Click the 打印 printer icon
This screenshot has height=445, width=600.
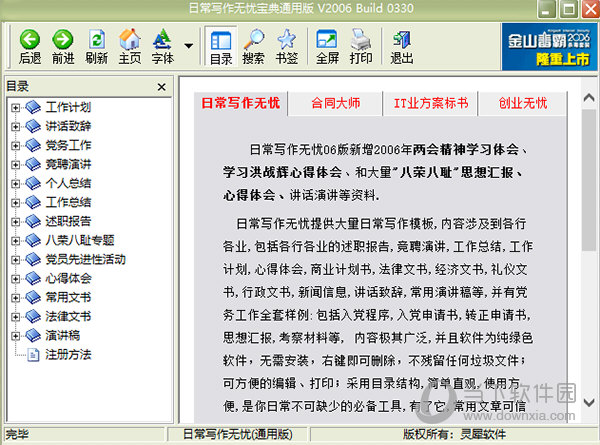[x=360, y=39]
